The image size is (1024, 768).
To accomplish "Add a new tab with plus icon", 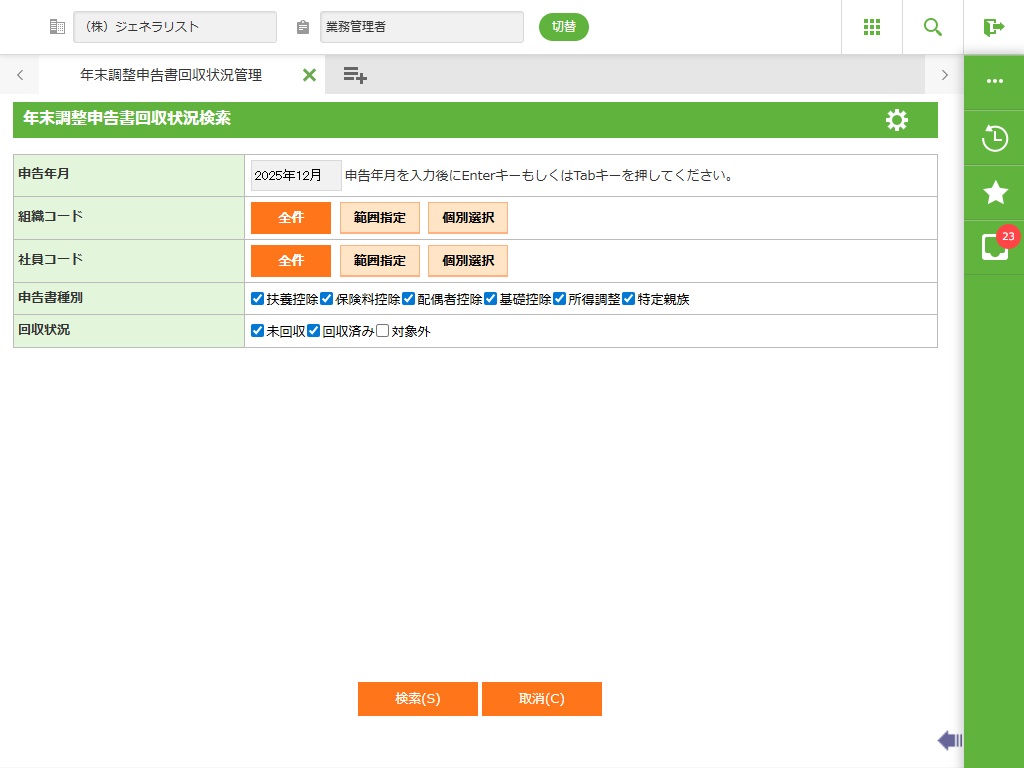I will pyautogui.click(x=355, y=75).
